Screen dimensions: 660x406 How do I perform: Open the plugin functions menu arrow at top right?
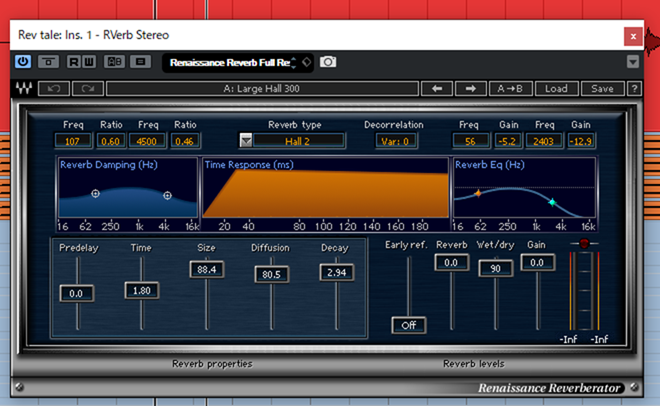click(632, 62)
